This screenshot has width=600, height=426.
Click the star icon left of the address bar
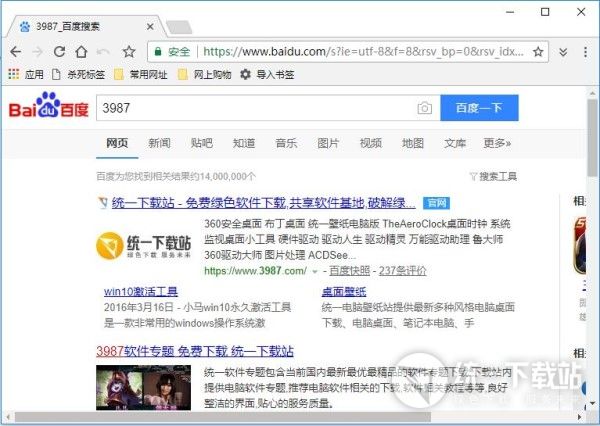[x=129, y=52]
